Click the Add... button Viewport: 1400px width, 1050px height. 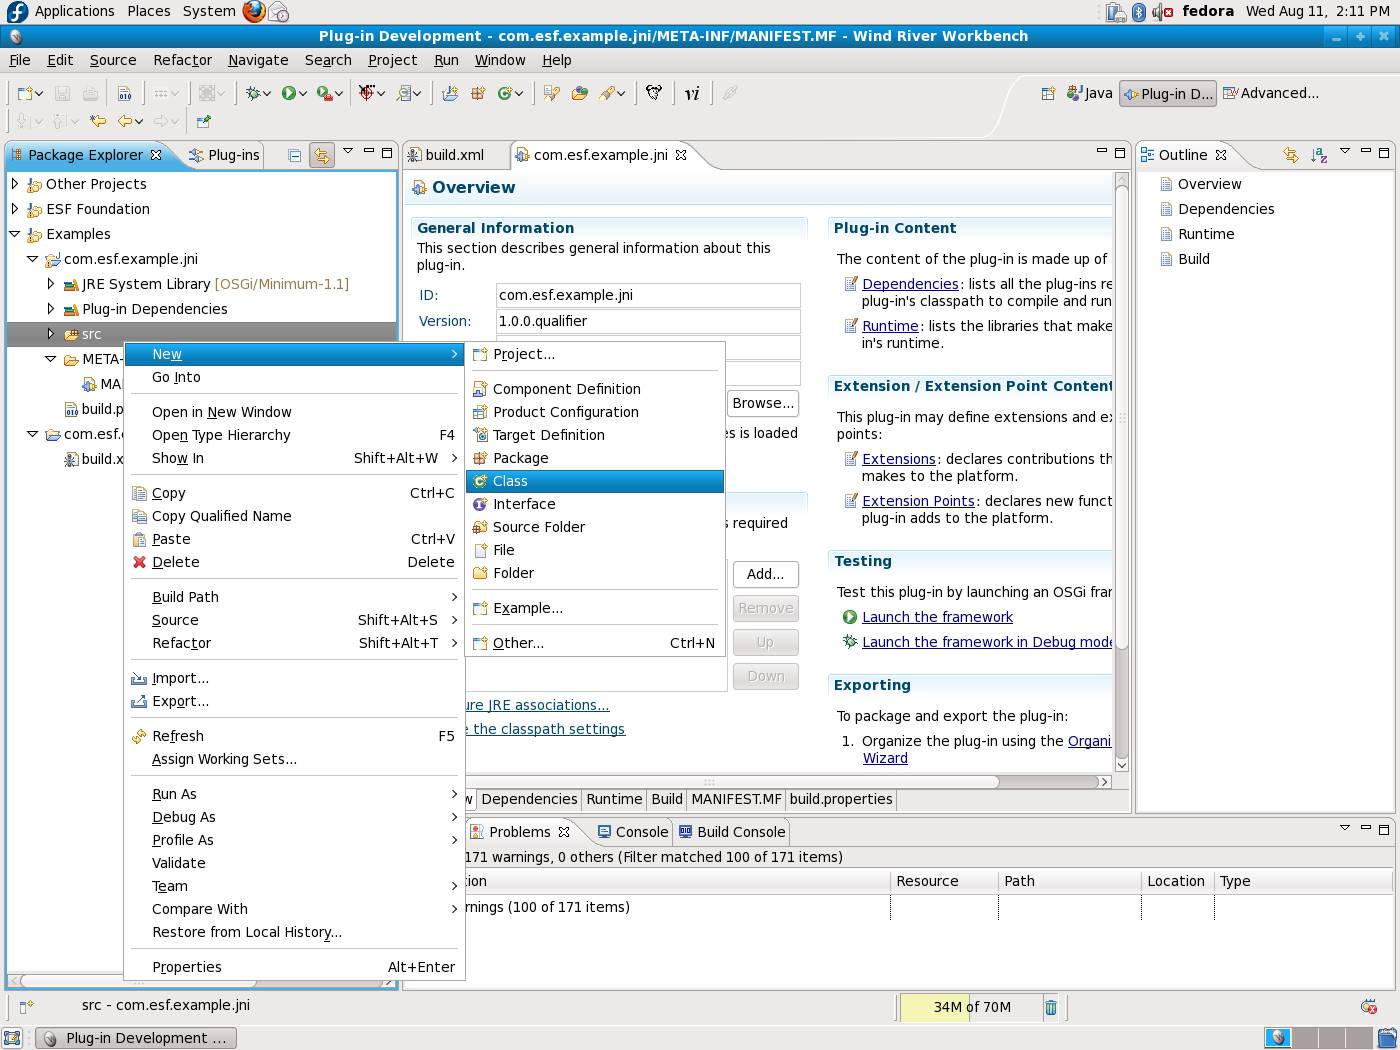pos(765,574)
